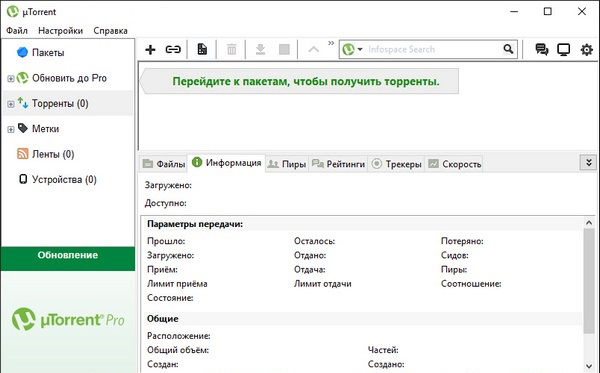Image resolution: width=600 pixels, height=373 pixels.
Task: Select Обновить до Pro in sidebar
Action: pos(69,78)
